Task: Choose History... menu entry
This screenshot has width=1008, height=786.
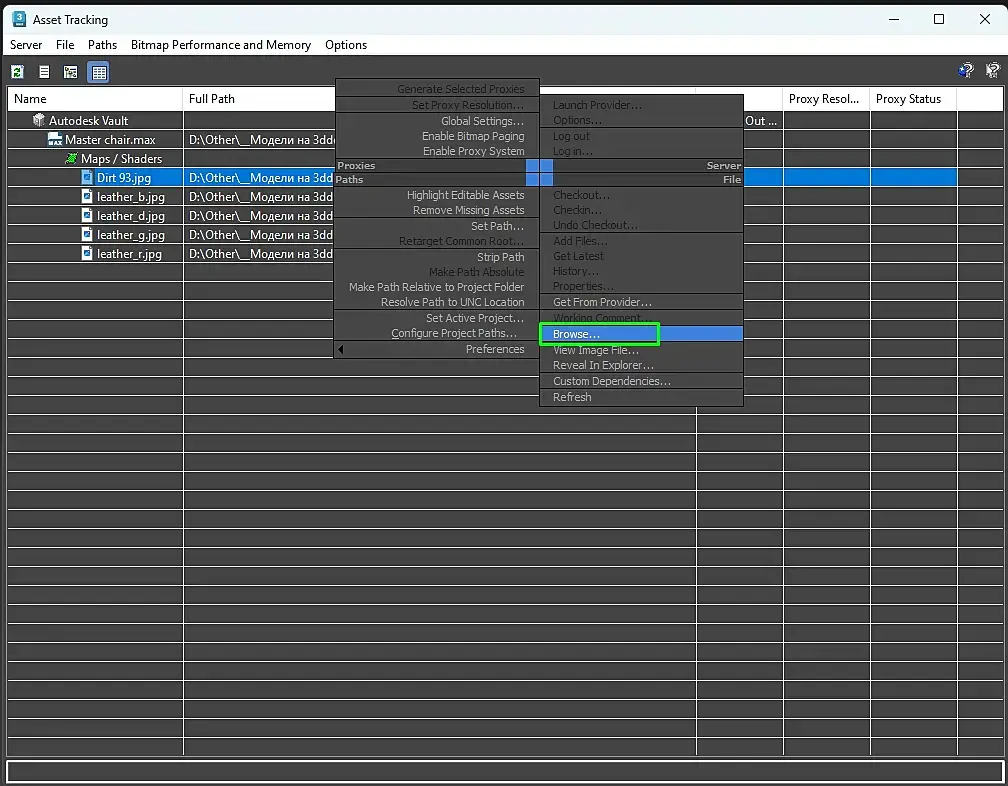Action: 641,271
